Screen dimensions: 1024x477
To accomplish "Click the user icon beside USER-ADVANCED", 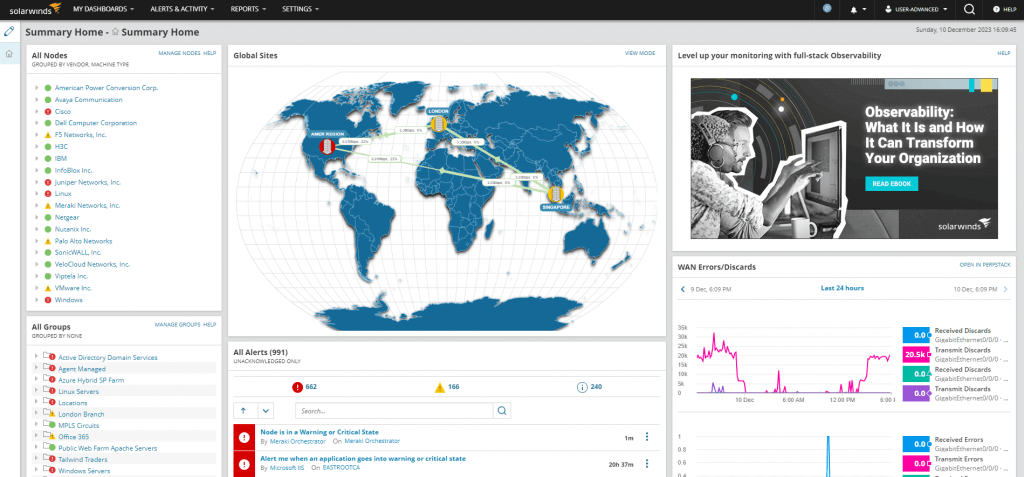I will tap(888, 9).
